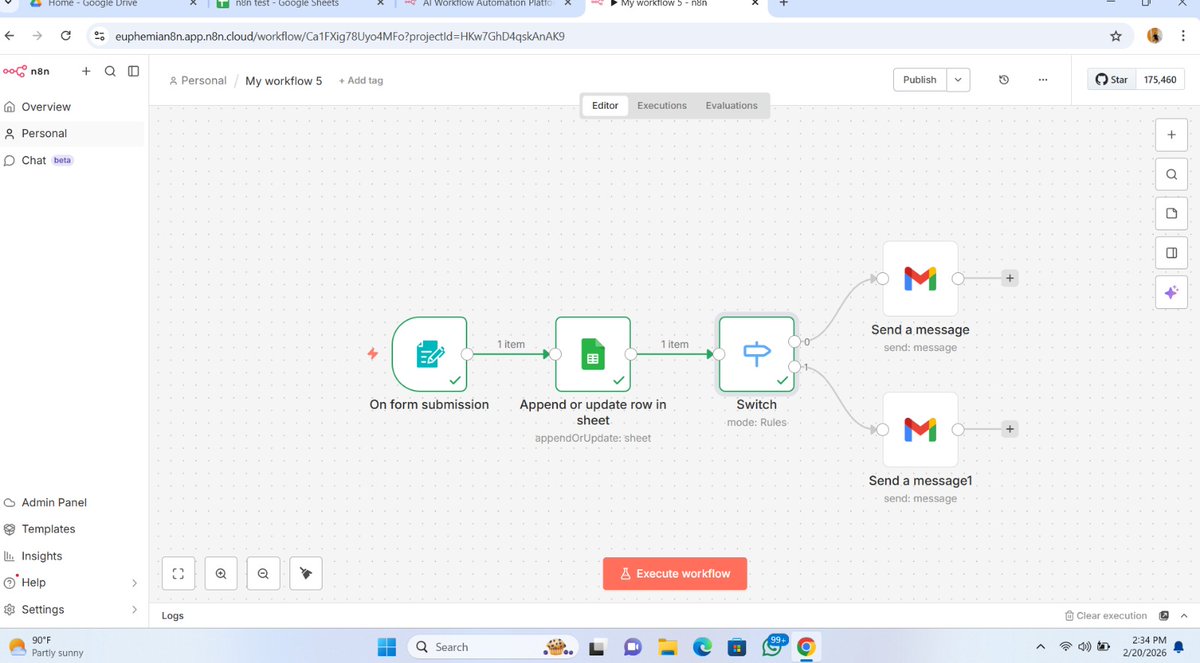Click the trigger lightning bolt icon
Viewport: 1200px width, 663px height.
tap(372, 354)
